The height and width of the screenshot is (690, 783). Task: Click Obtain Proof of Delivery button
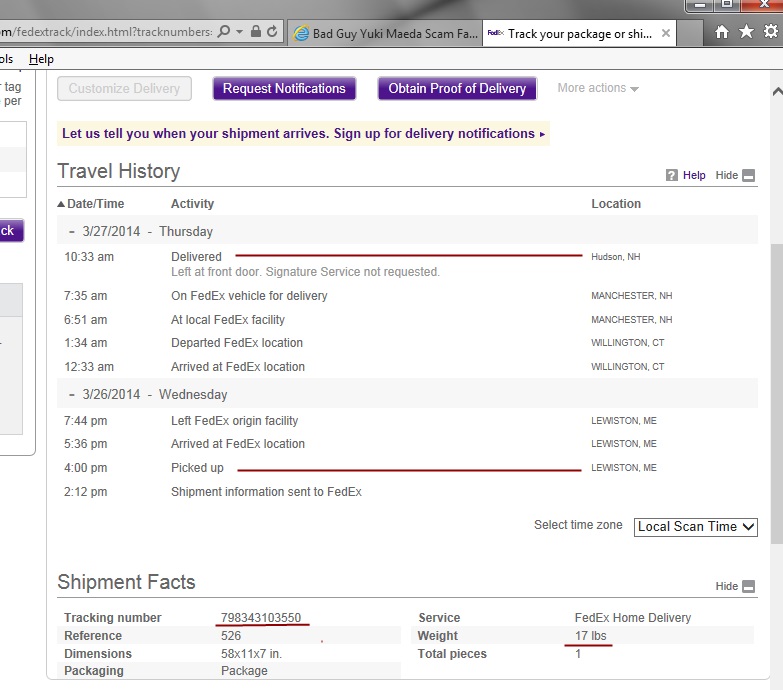click(x=457, y=88)
